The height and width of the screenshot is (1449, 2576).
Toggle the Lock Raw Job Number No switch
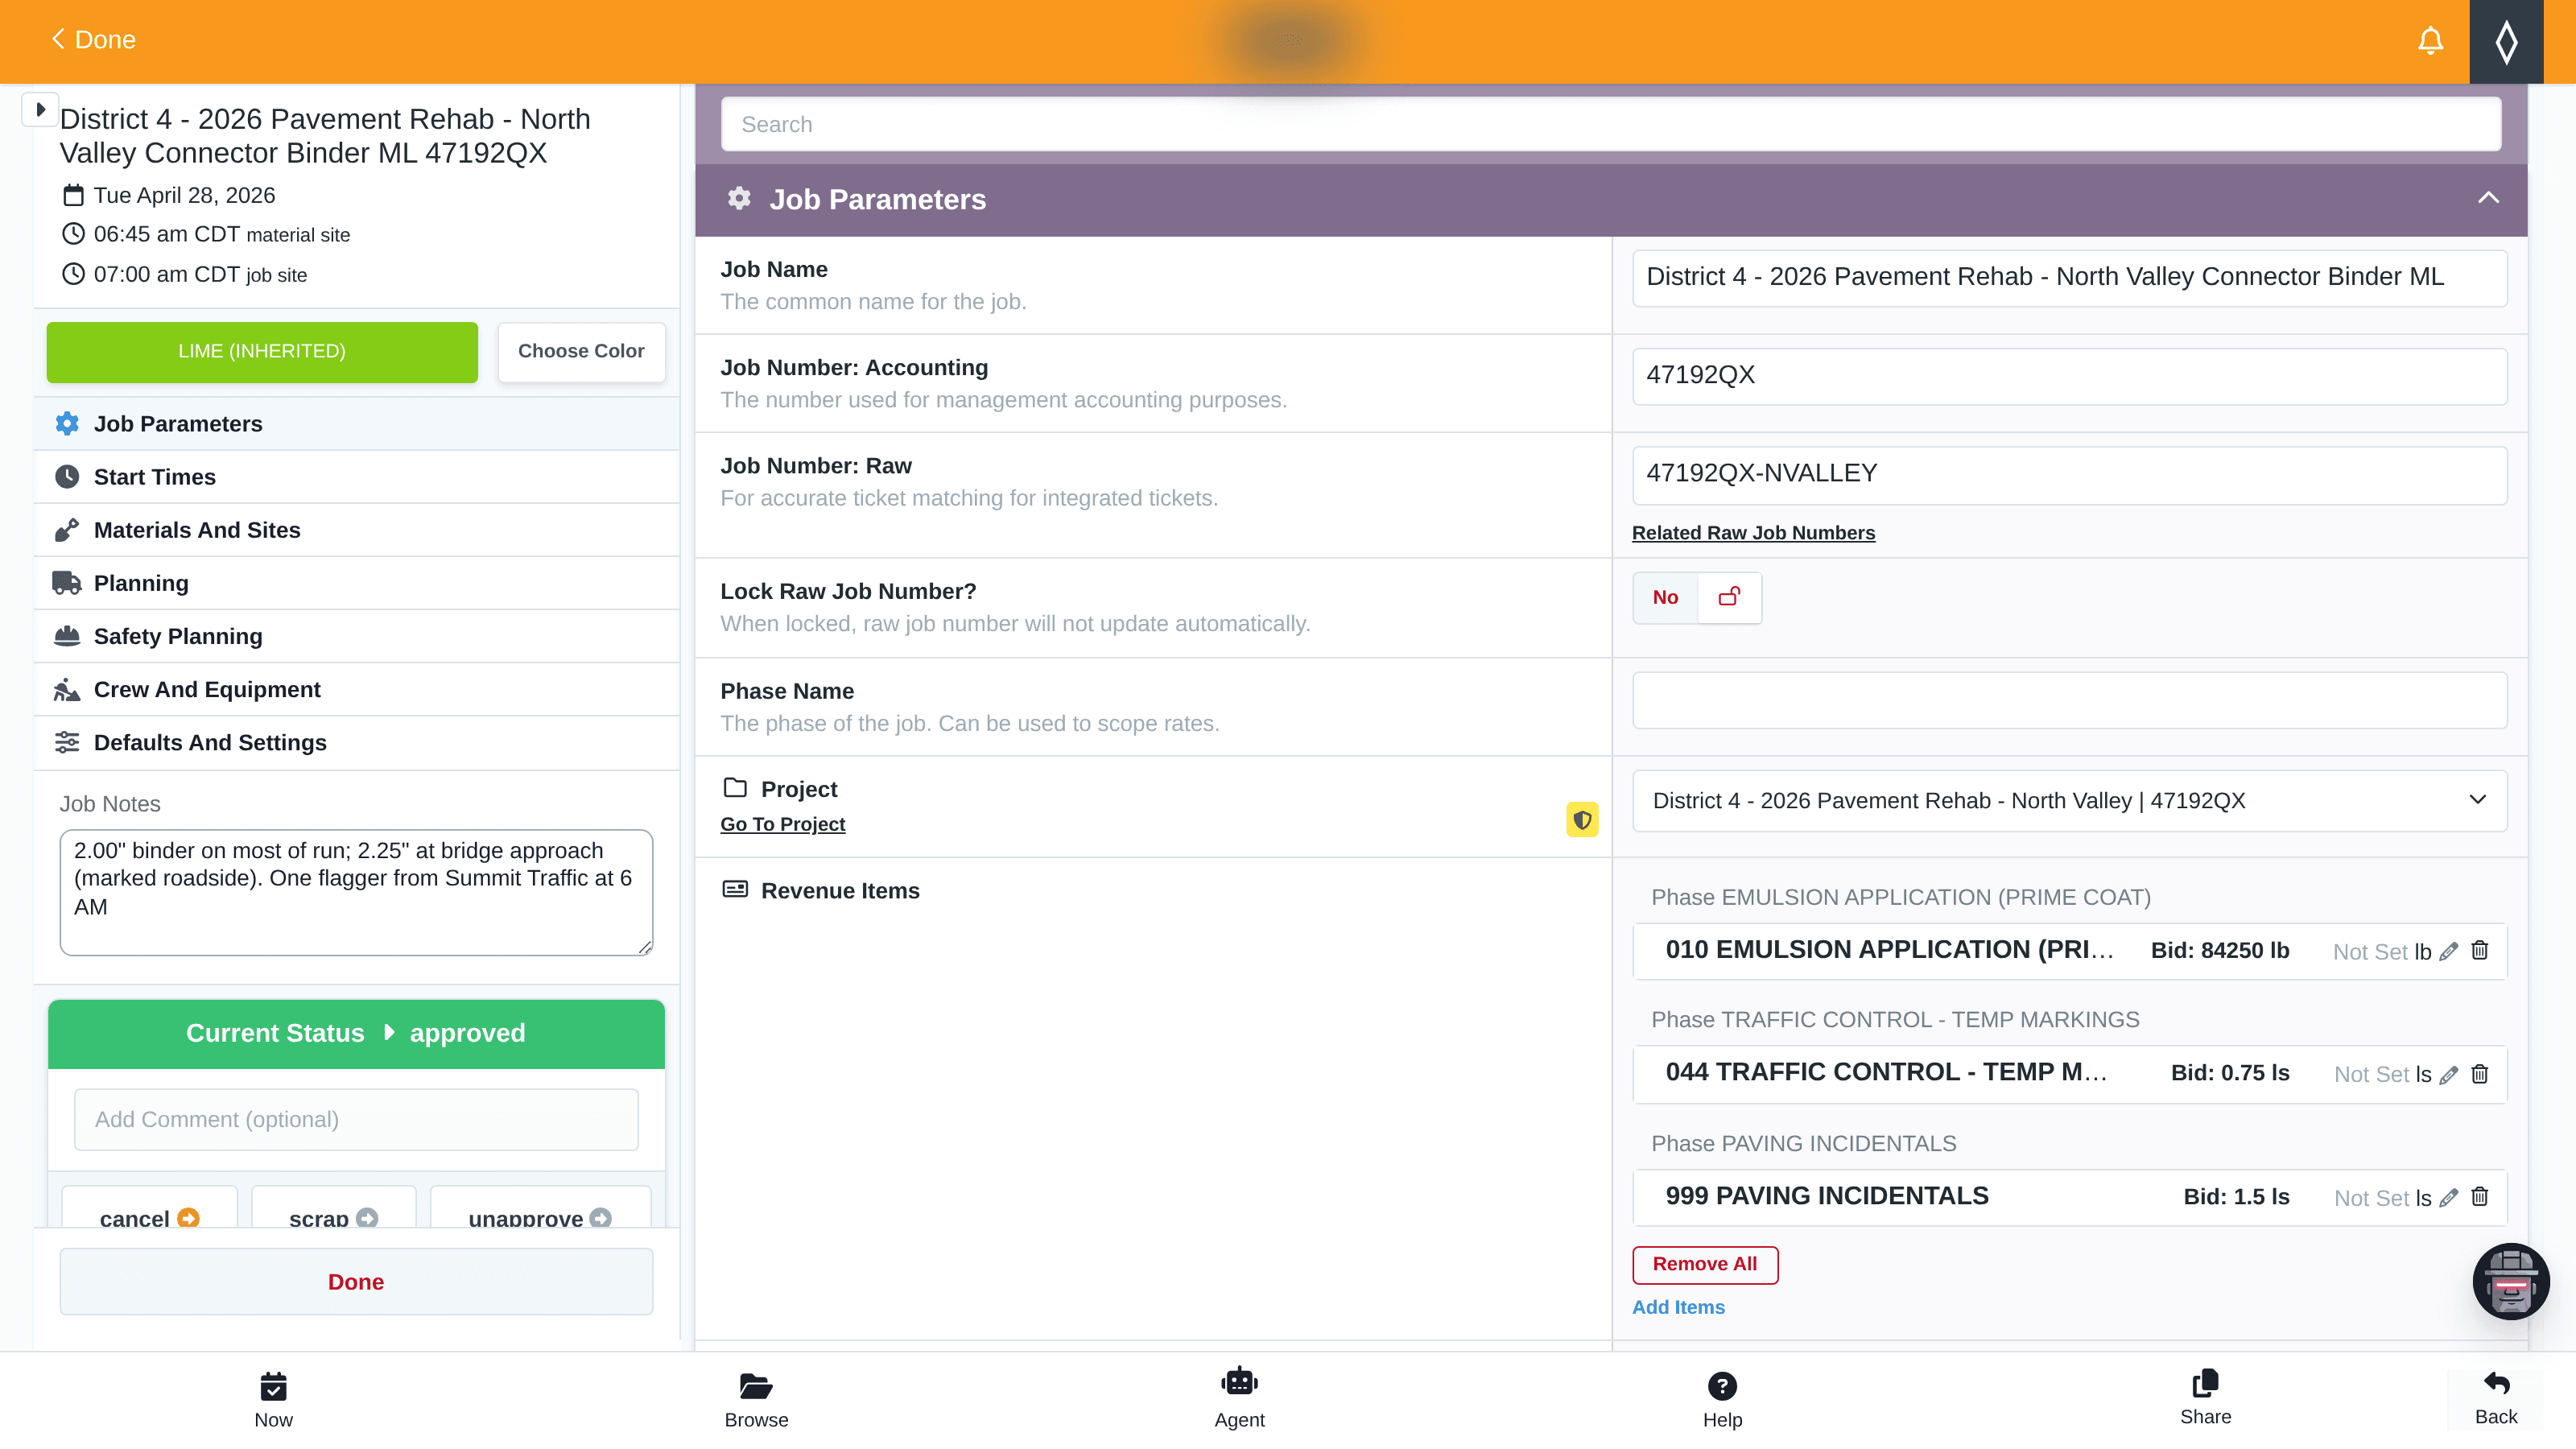click(x=1665, y=598)
